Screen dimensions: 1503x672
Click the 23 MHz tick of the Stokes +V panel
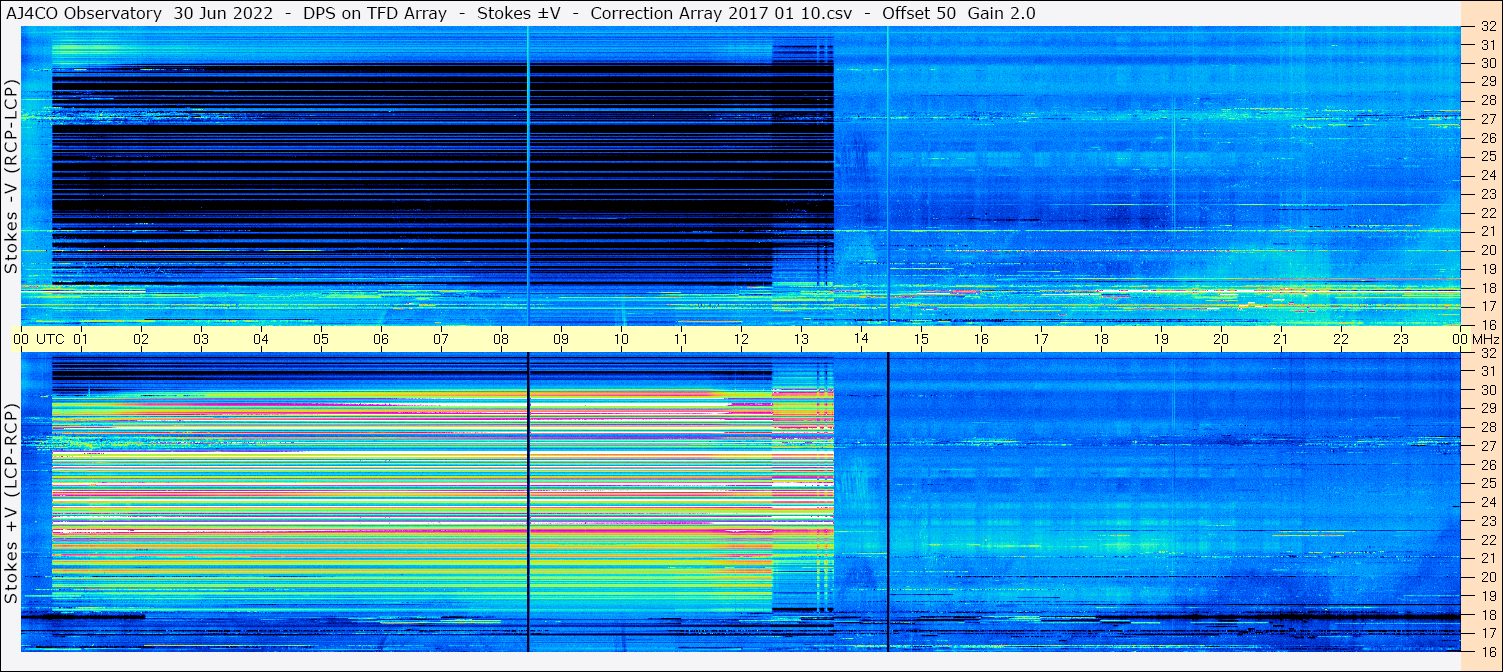[x=1487, y=521]
